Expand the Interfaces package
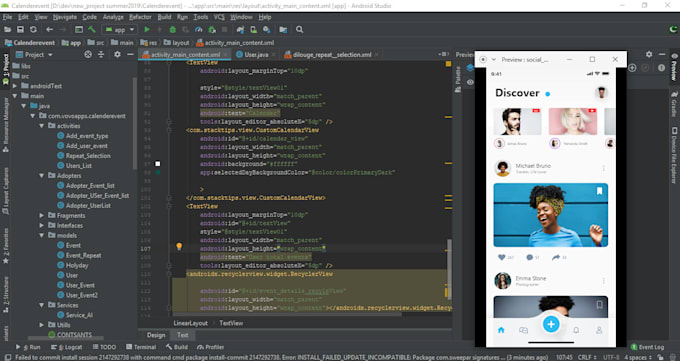 click(42, 226)
